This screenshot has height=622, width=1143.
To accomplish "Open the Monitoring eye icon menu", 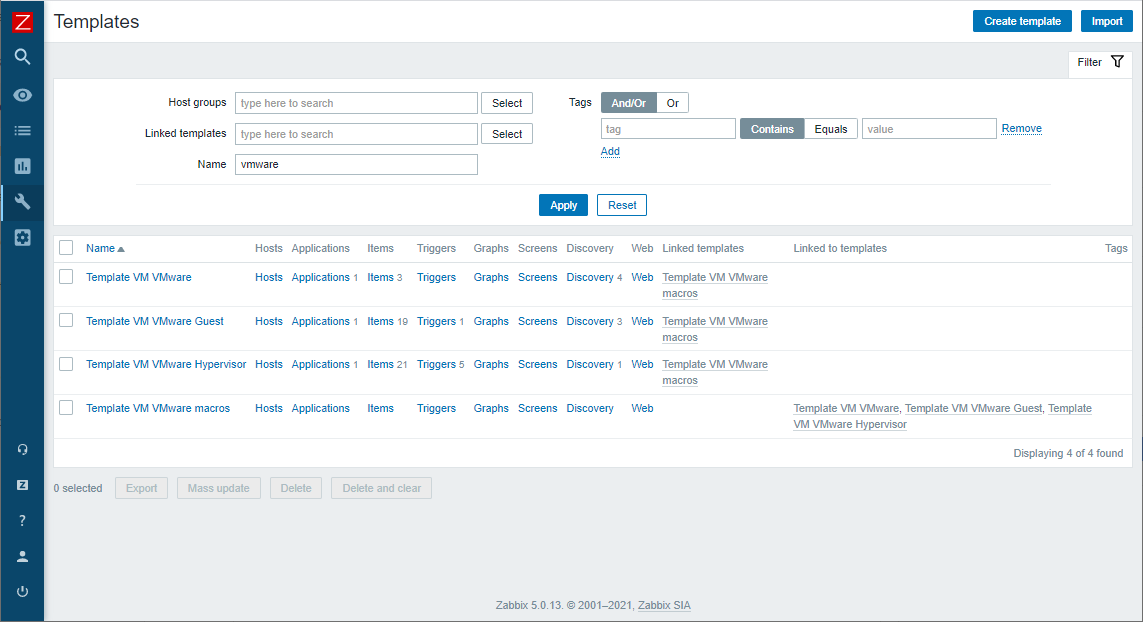I will [23, 95].
